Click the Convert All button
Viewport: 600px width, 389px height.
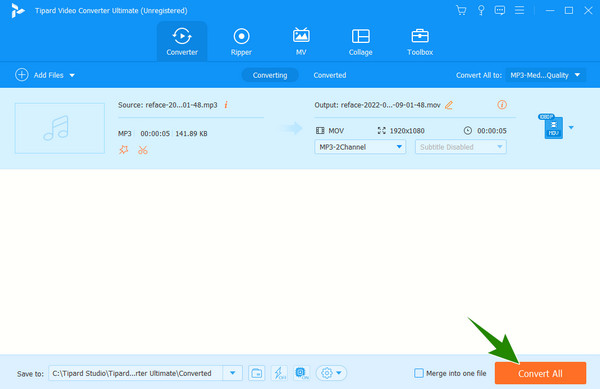tap(540, 373)
